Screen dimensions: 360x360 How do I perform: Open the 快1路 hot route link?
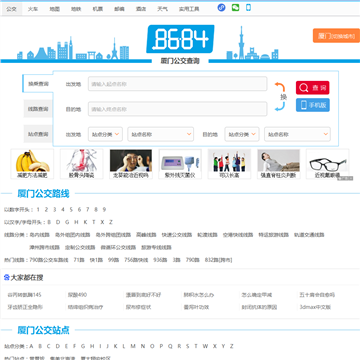[96, 260]
